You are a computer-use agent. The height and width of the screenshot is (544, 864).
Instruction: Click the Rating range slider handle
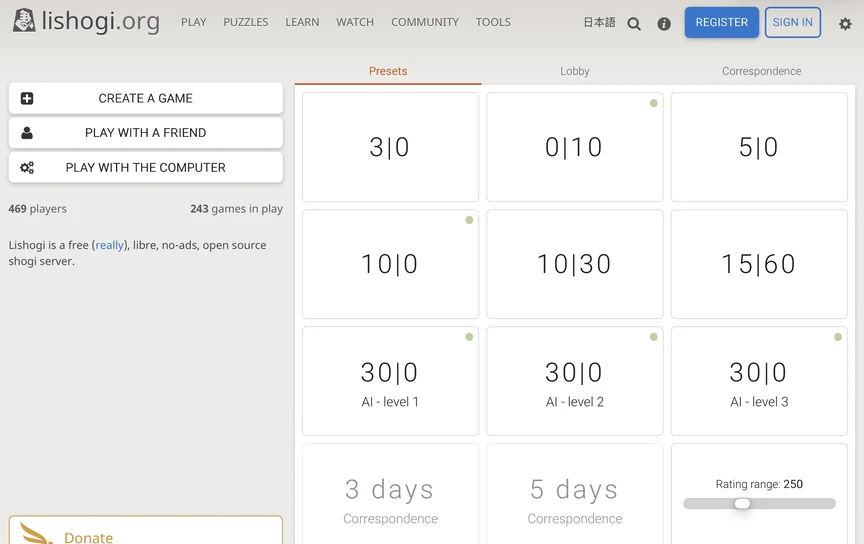(x=742, y=504)
